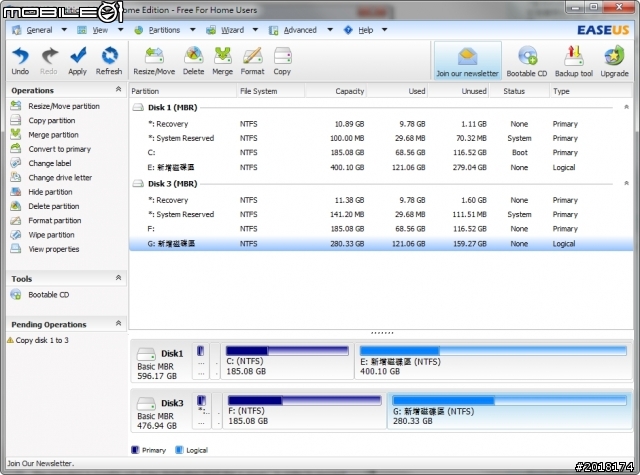Select the E: 400.10 GB partition row

381,167
